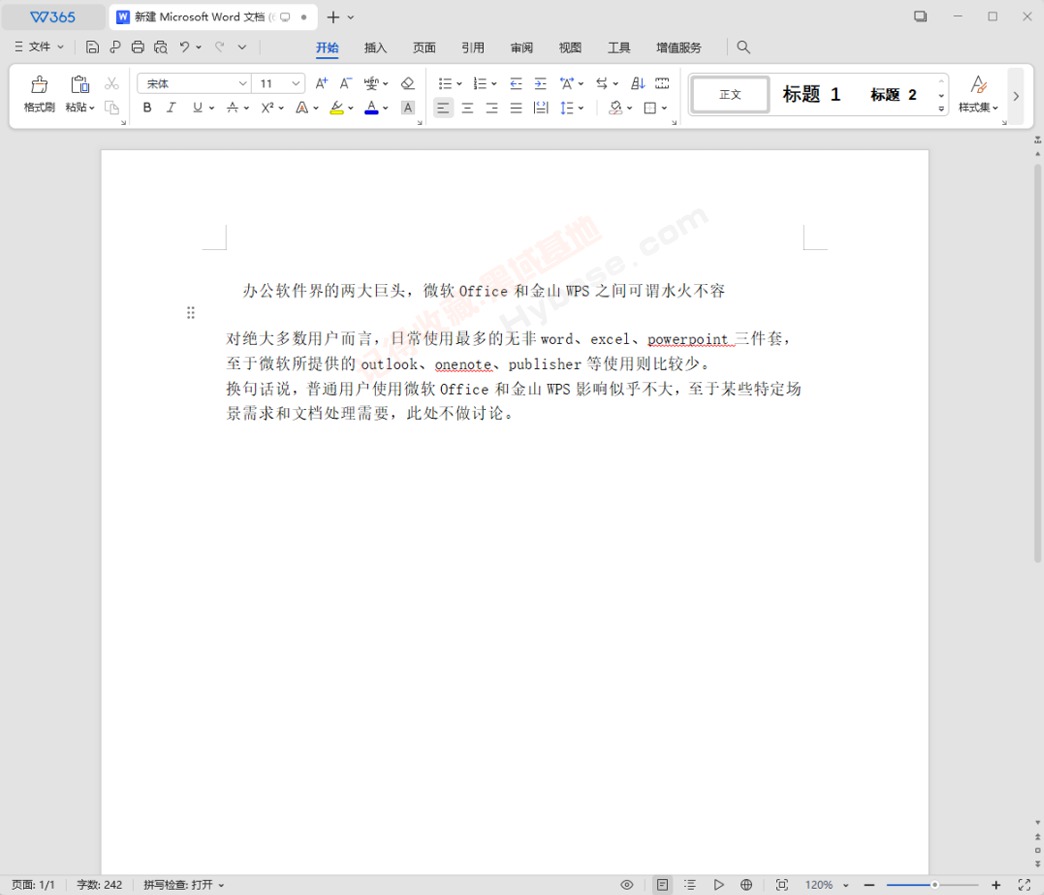The height and width of the screenshot is (895, 1044).
Task: Apply the 标题 2 heading style
Action: 894,95
